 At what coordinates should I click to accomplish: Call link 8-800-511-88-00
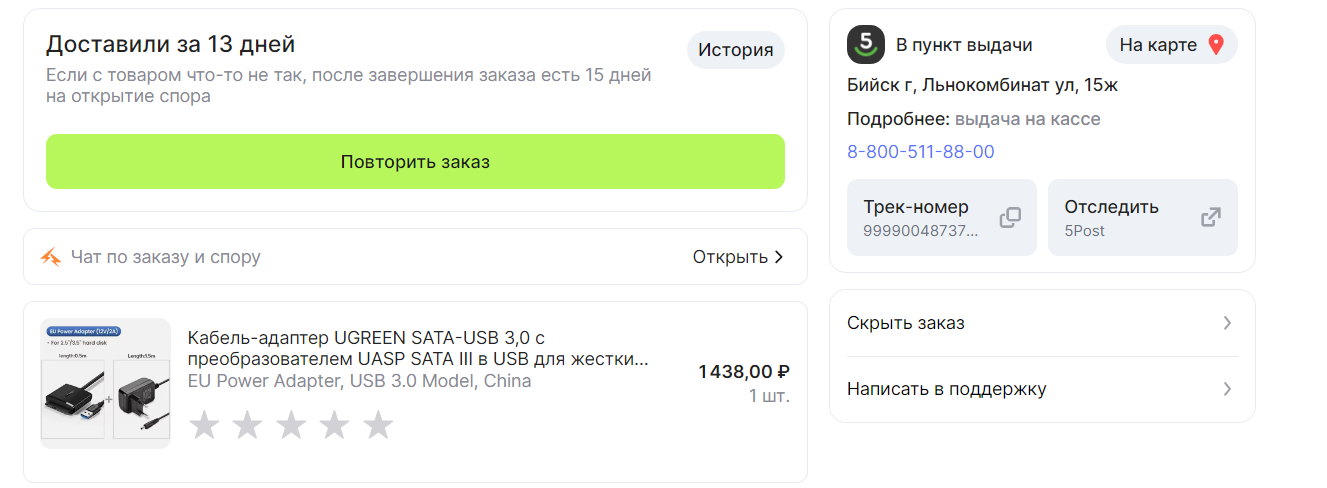click(x=920, y=152)
